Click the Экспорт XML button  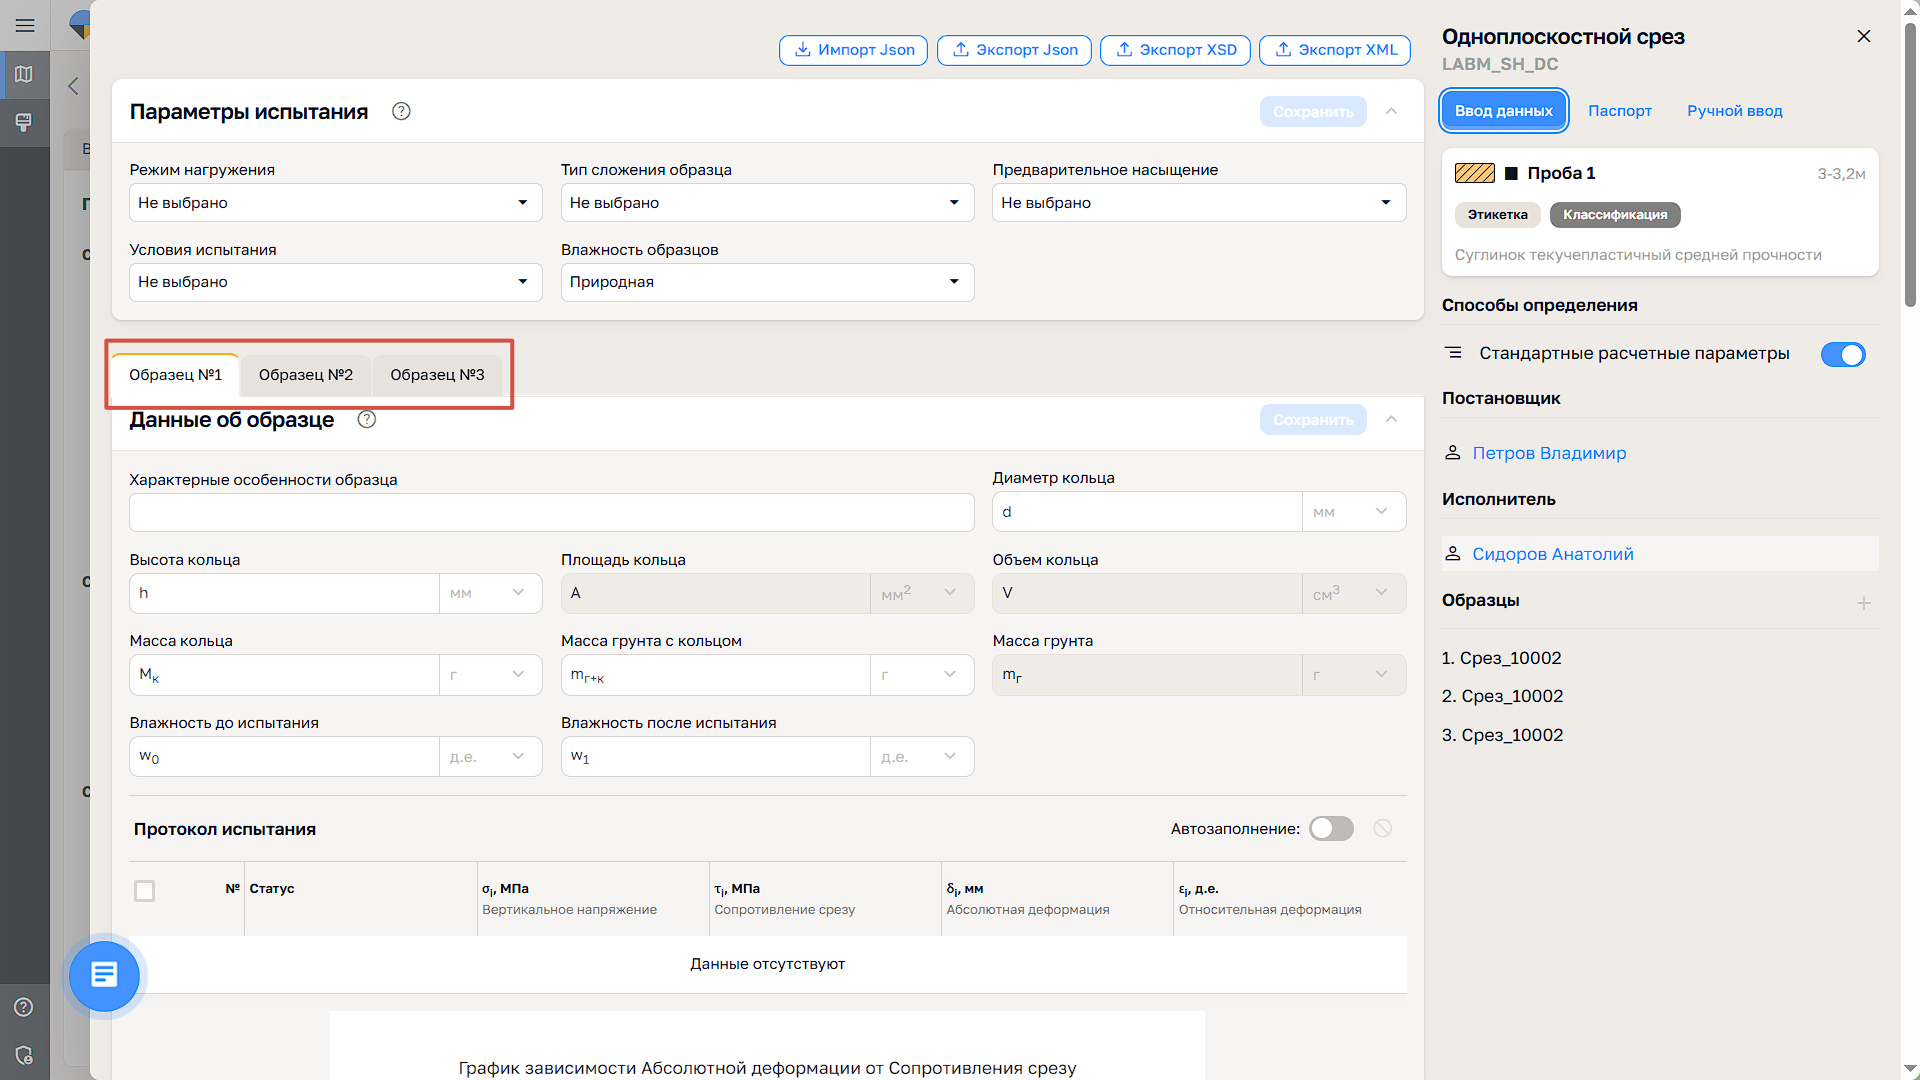tap(1335, 50)
